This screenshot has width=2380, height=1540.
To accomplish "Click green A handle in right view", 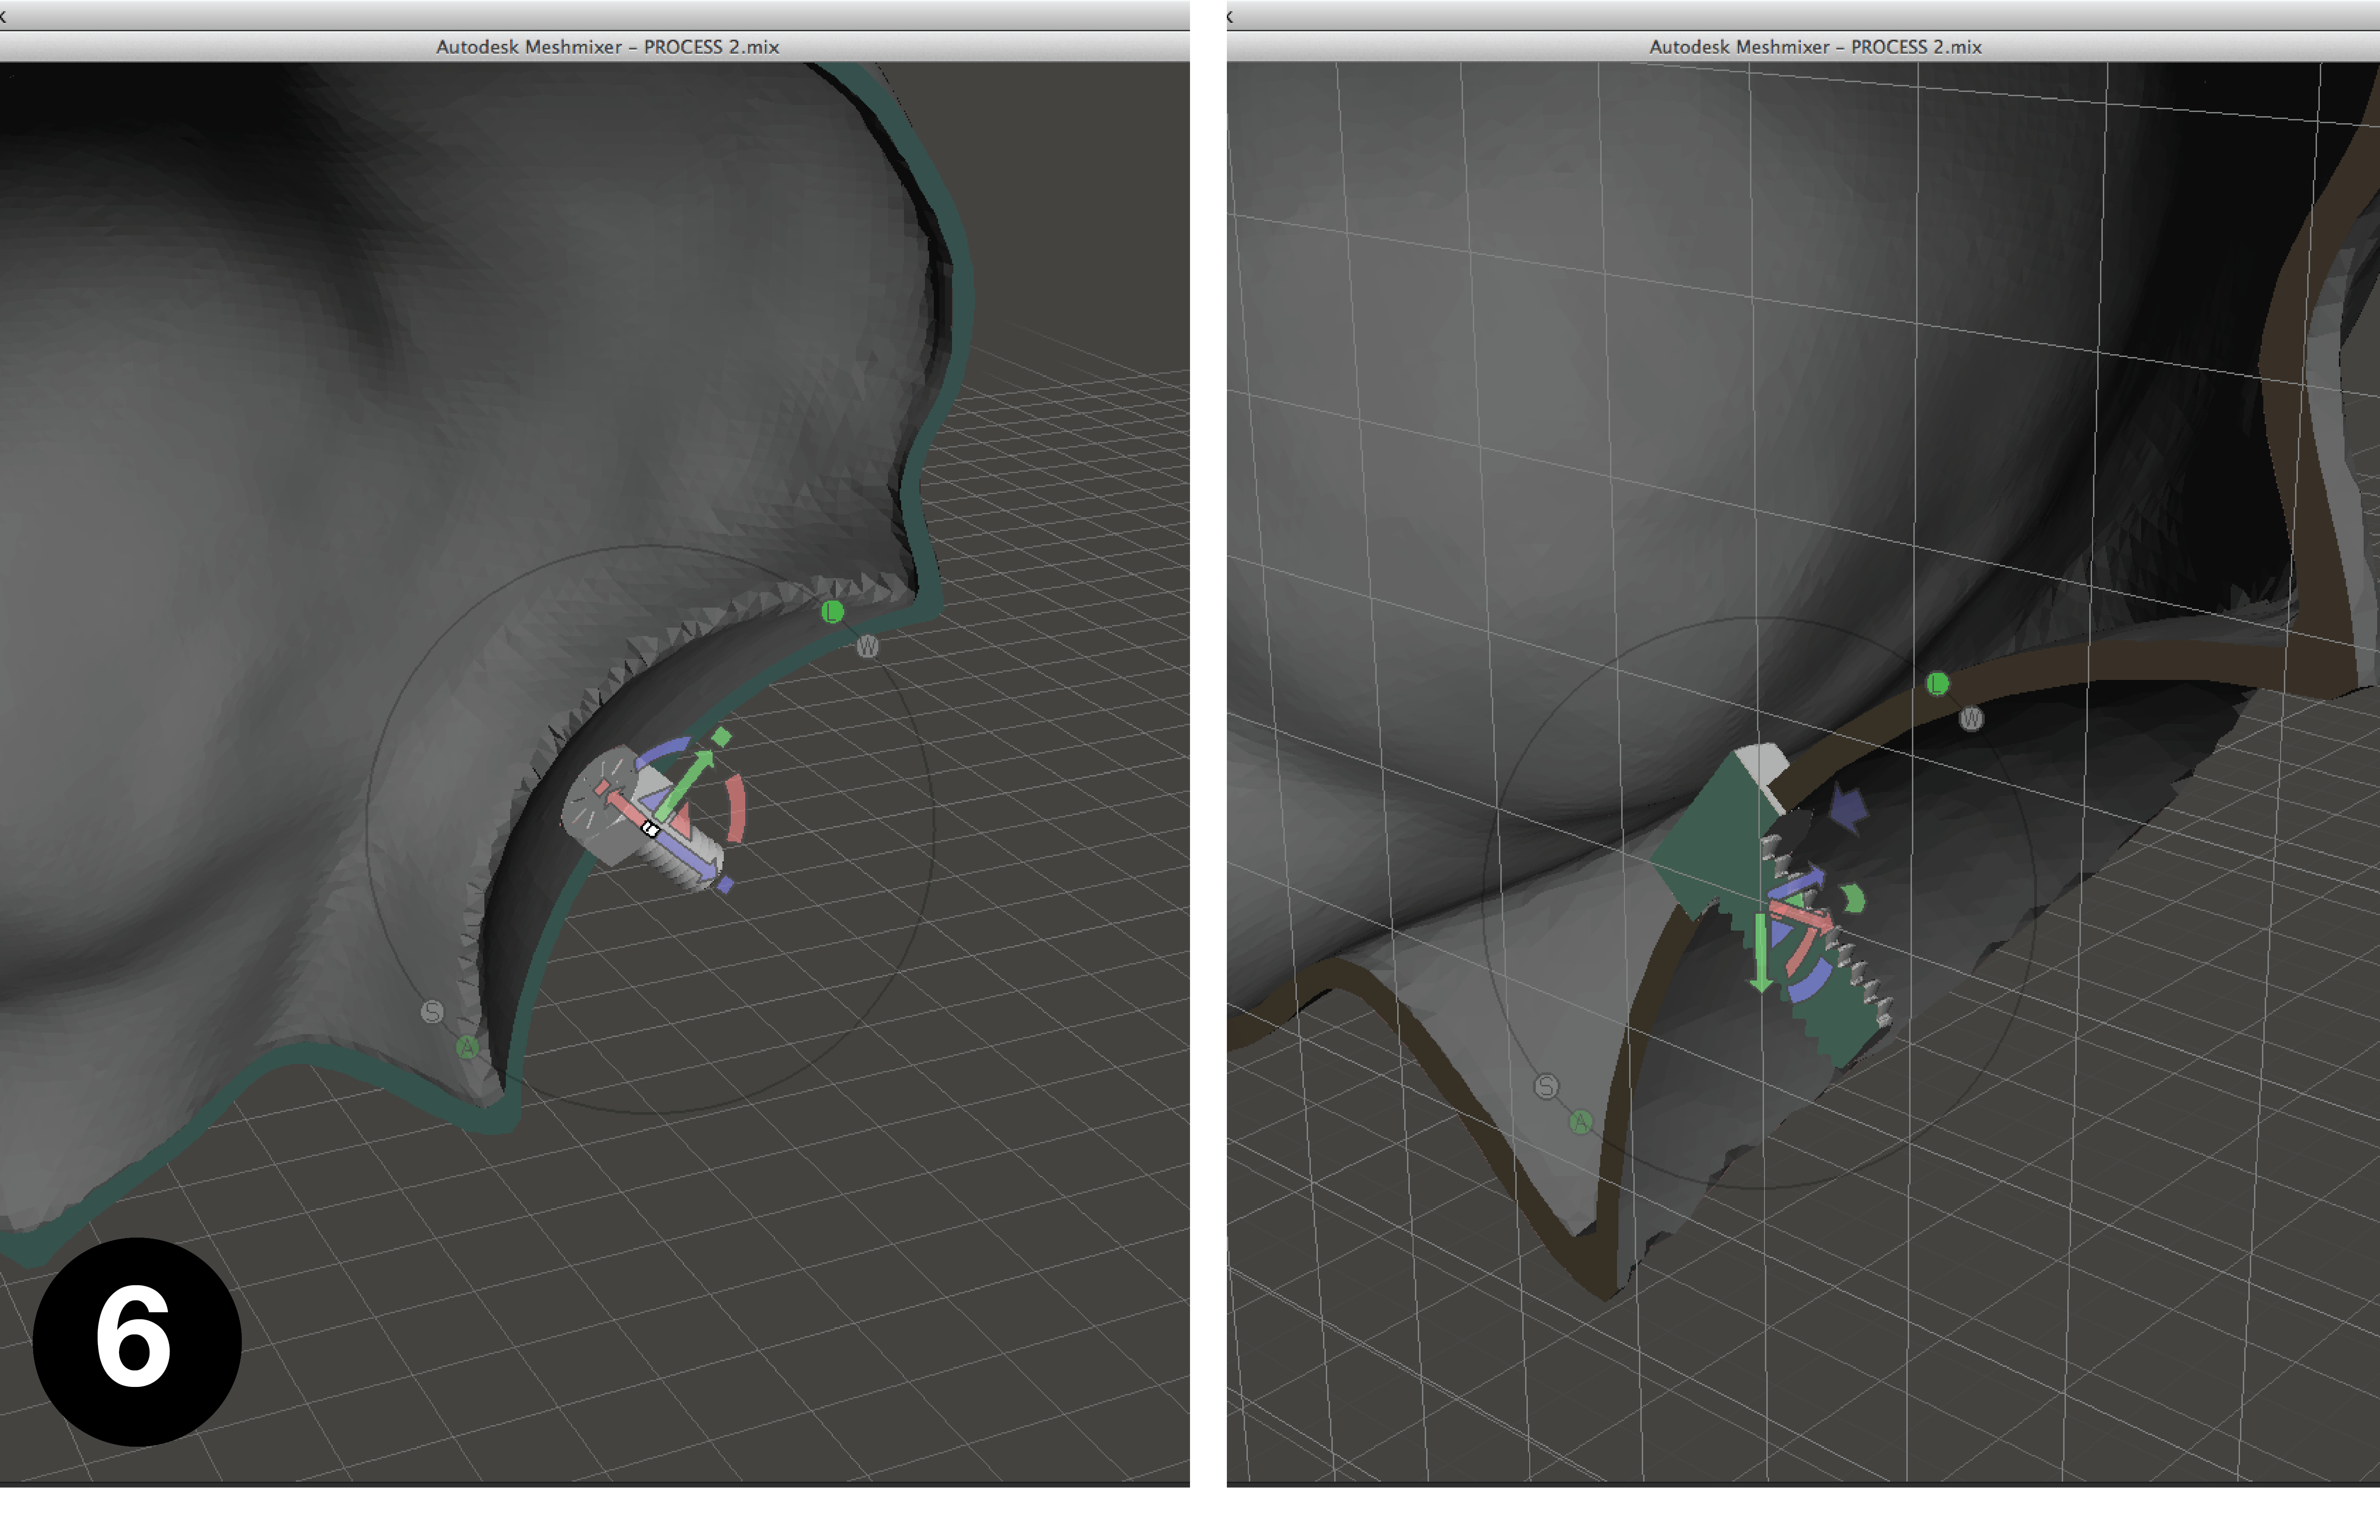I will point(1581,1121).
